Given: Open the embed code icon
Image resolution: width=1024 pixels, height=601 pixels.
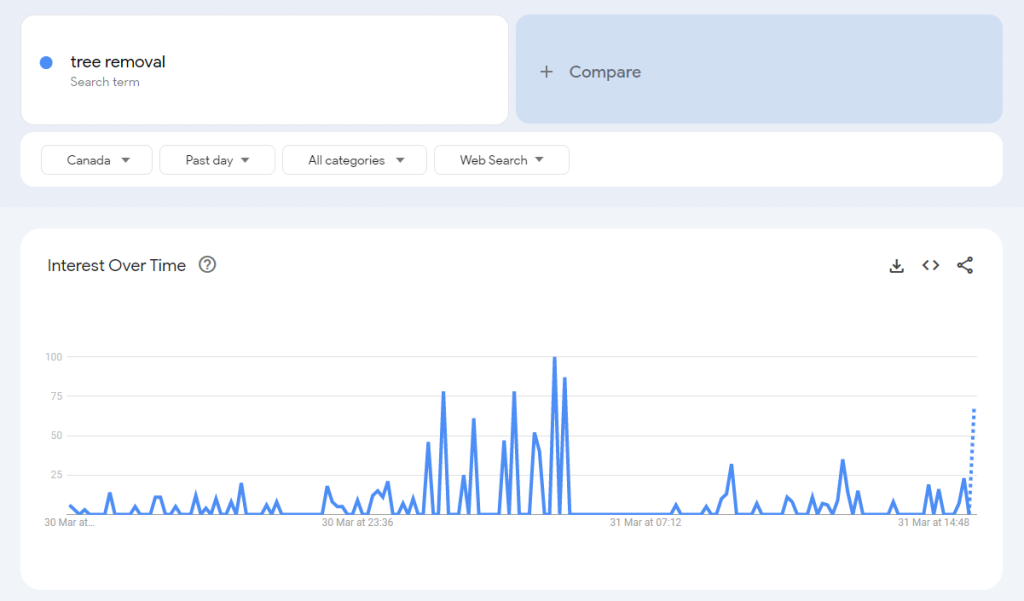Looking at the screenshot, I should pyautogui.click(x=930, y=265).
